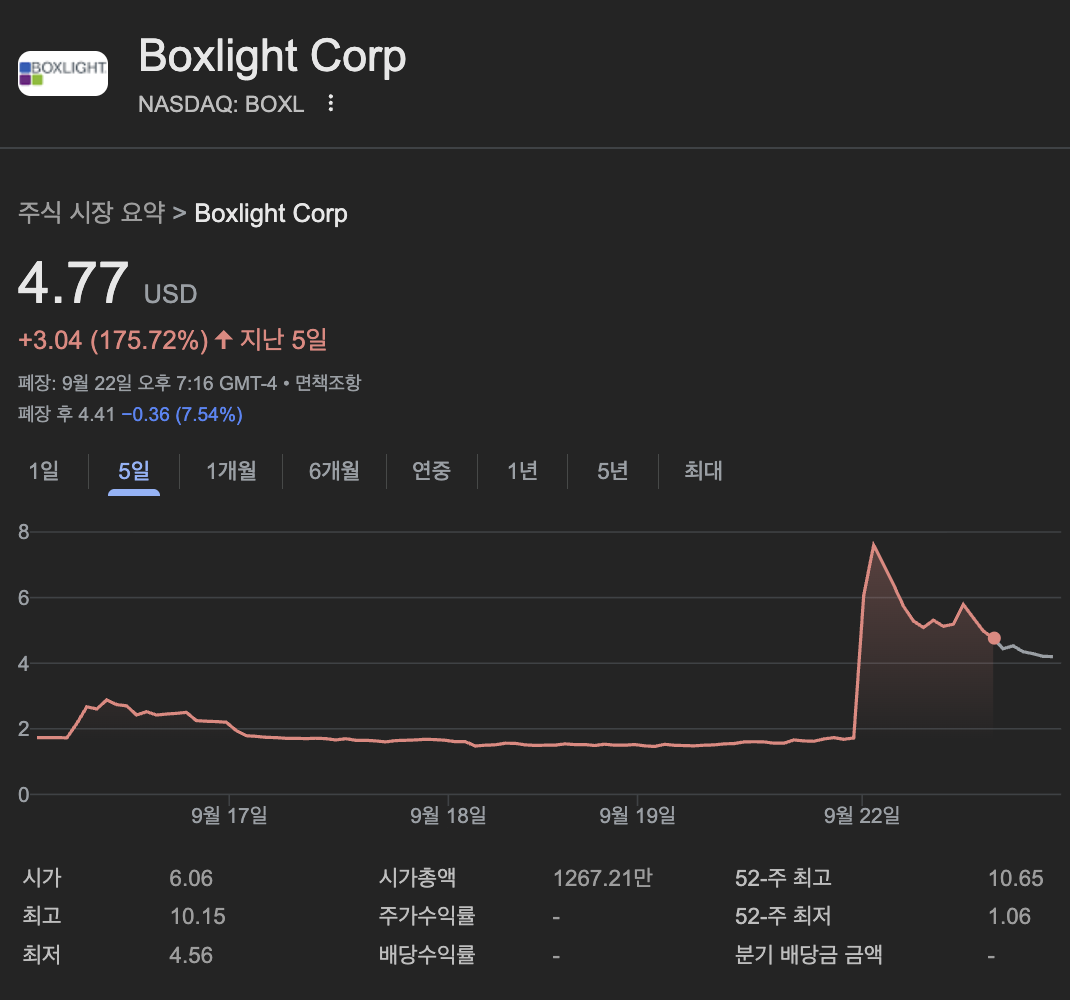Image resolution: width=1070 pixels, height=1000 pixels.
Task: Click the +3.04 (175.72%) change text
Action: pos(113,340)
